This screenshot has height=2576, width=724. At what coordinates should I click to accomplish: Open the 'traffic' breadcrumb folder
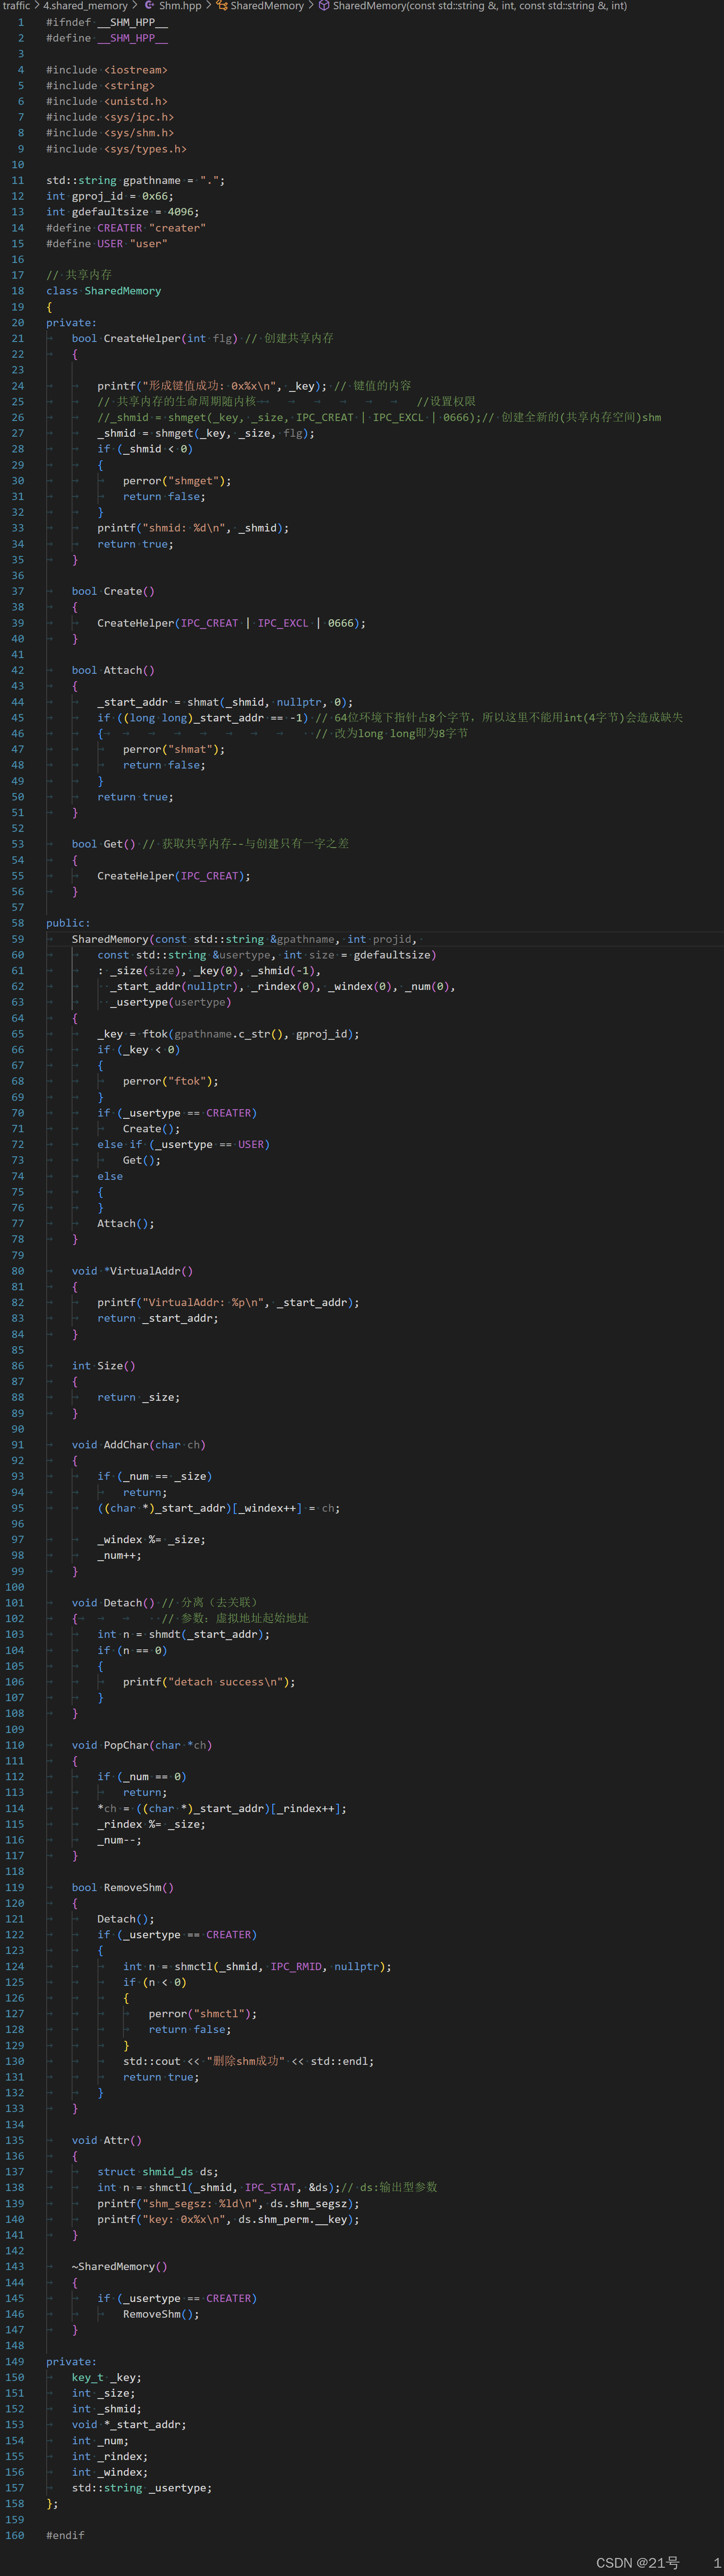pos(16,6)
